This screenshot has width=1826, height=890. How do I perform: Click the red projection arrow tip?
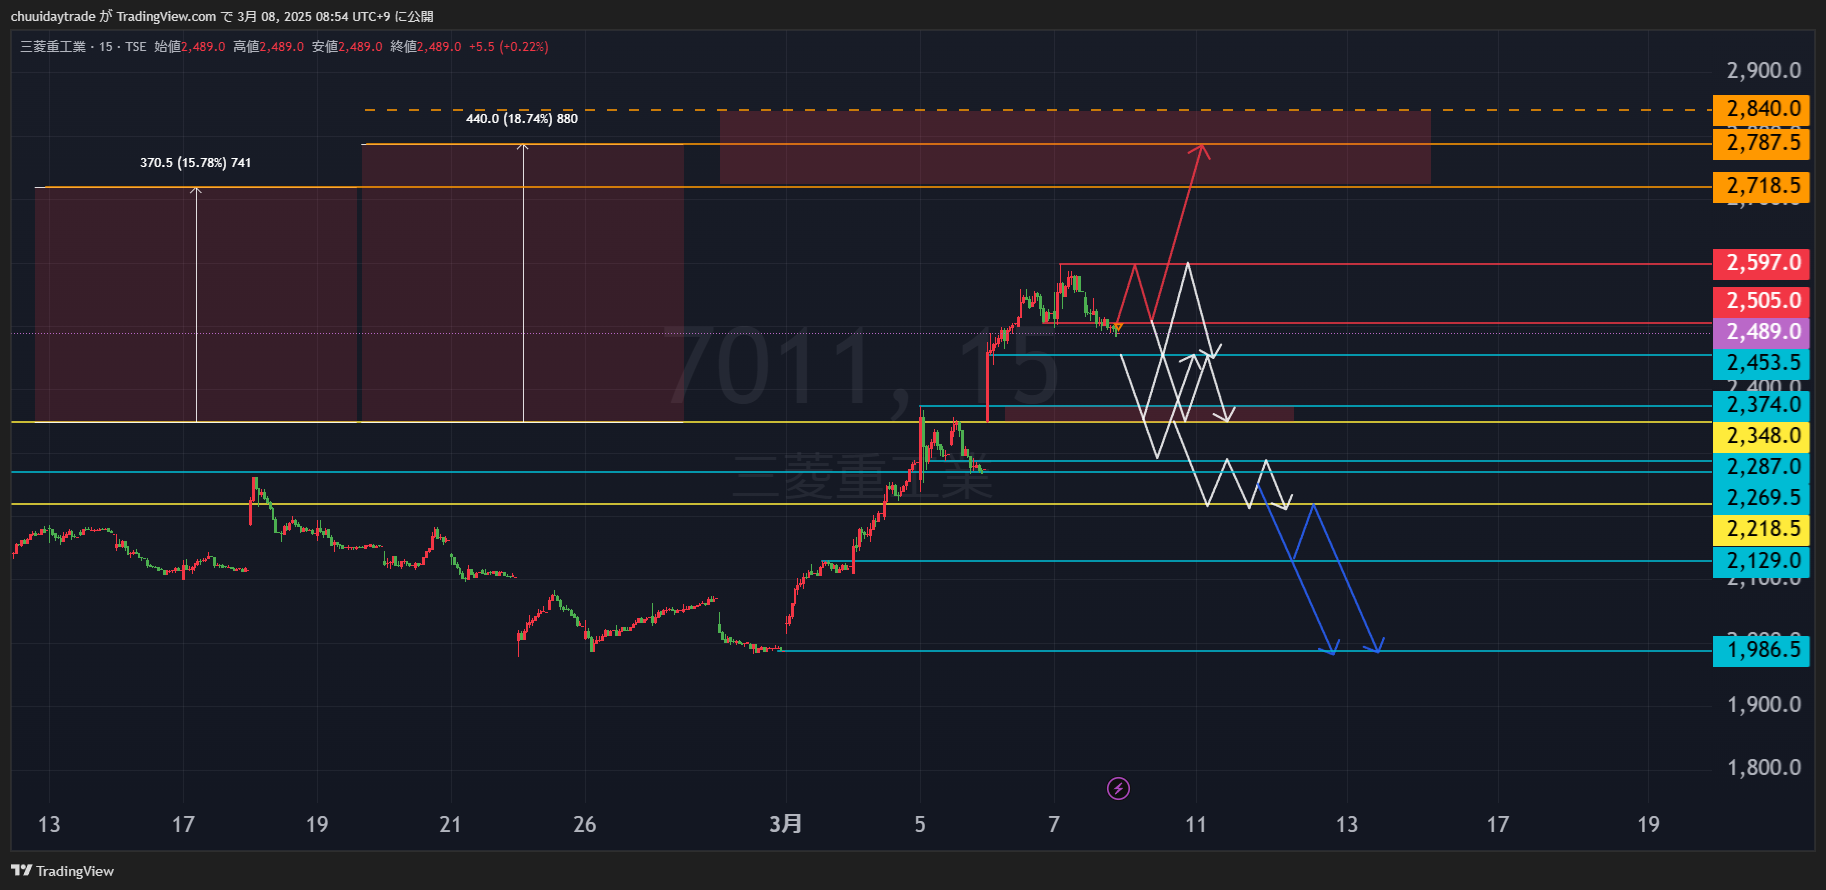pyautogui.click(x=1202, y=148)
